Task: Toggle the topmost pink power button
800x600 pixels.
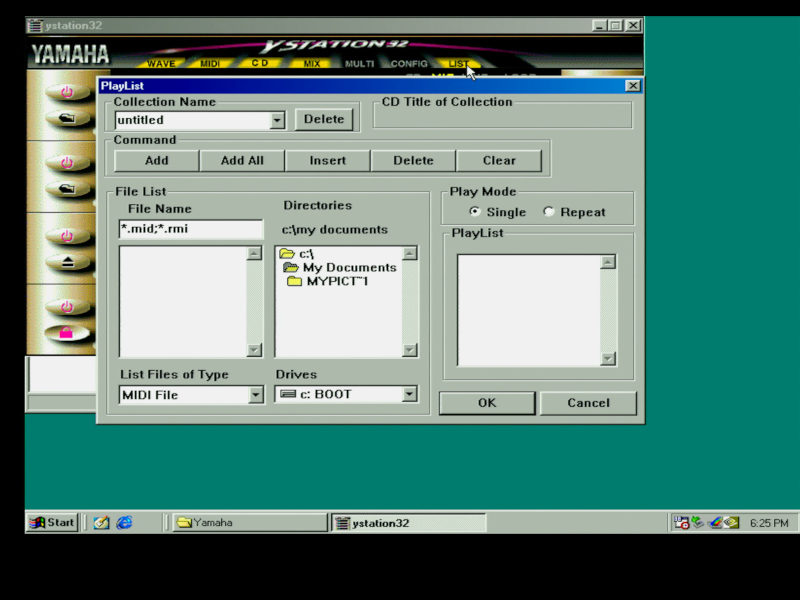Action: [x=66, y=91]
